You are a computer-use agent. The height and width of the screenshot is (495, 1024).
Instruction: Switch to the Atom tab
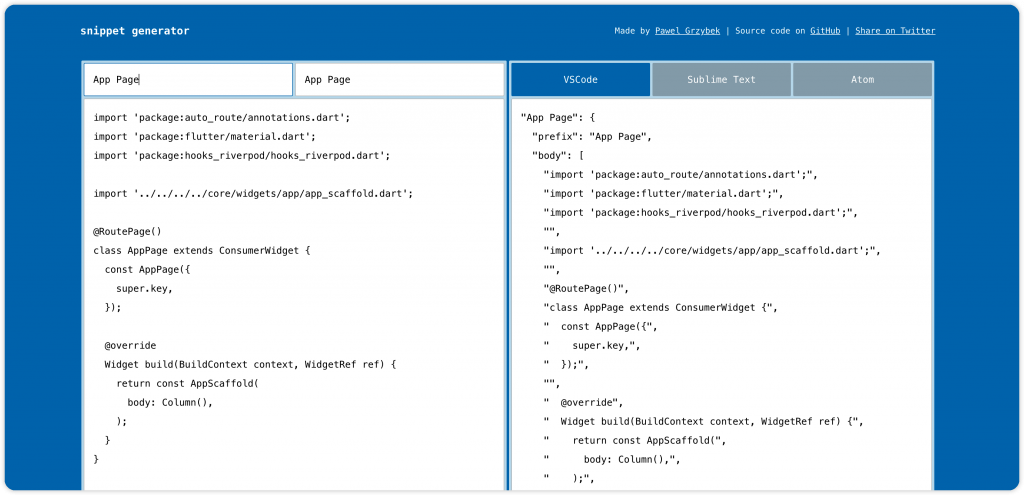click(862, 80)
